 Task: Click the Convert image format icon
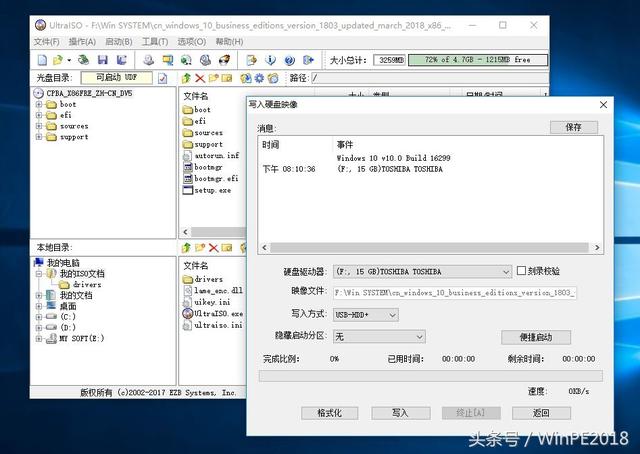[x=167, y=60]
